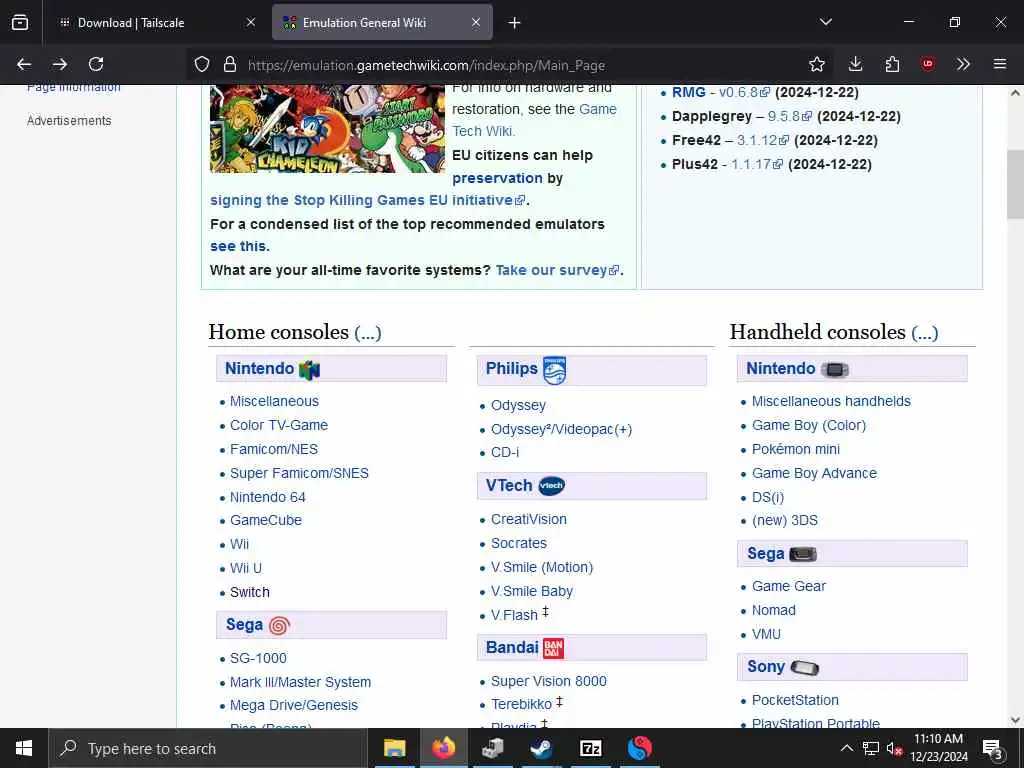This screenshot has height=768, width=1024.
Task: Click the Sega Dreamcast swirl icon
Action: coord(279,626)
